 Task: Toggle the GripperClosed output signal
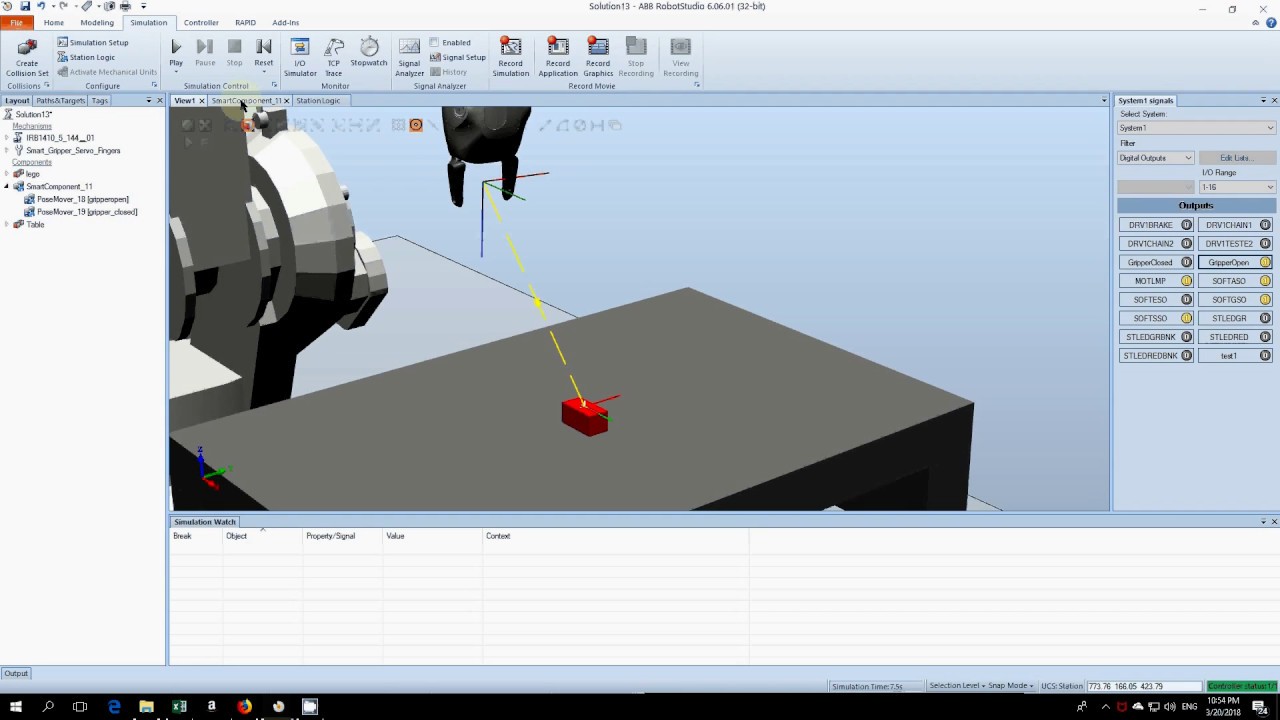(1156, 262)
